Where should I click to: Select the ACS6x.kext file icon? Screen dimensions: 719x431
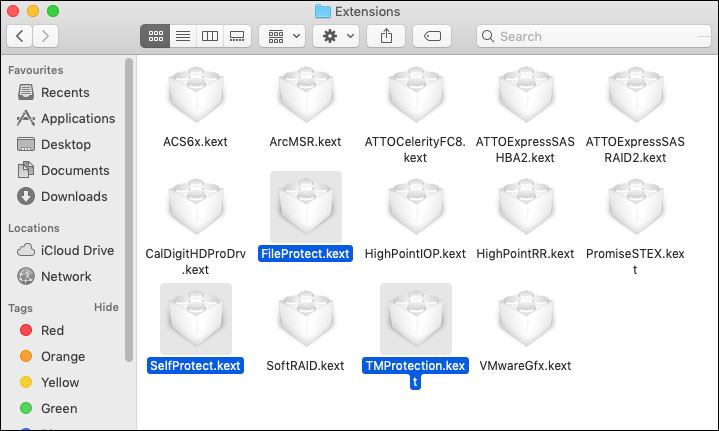pyautogui.click(x=196, y=94)
